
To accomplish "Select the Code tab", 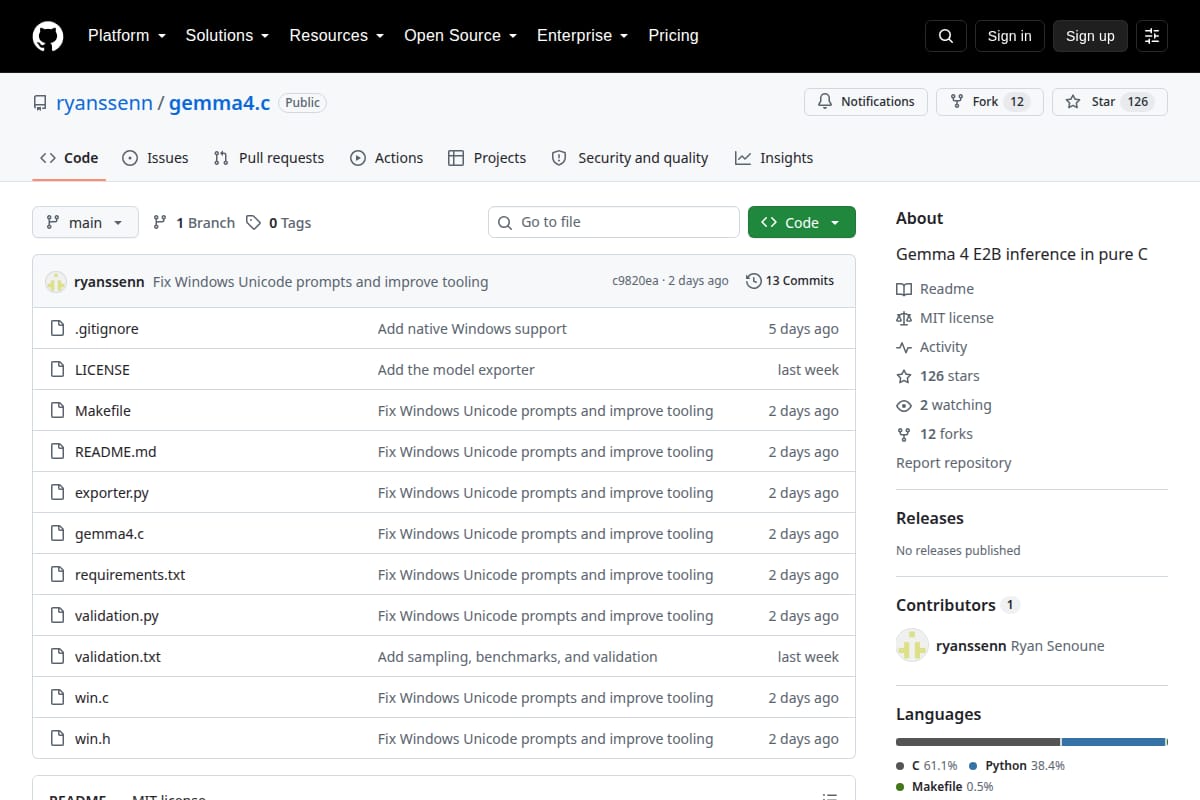I will coord(69,158).
